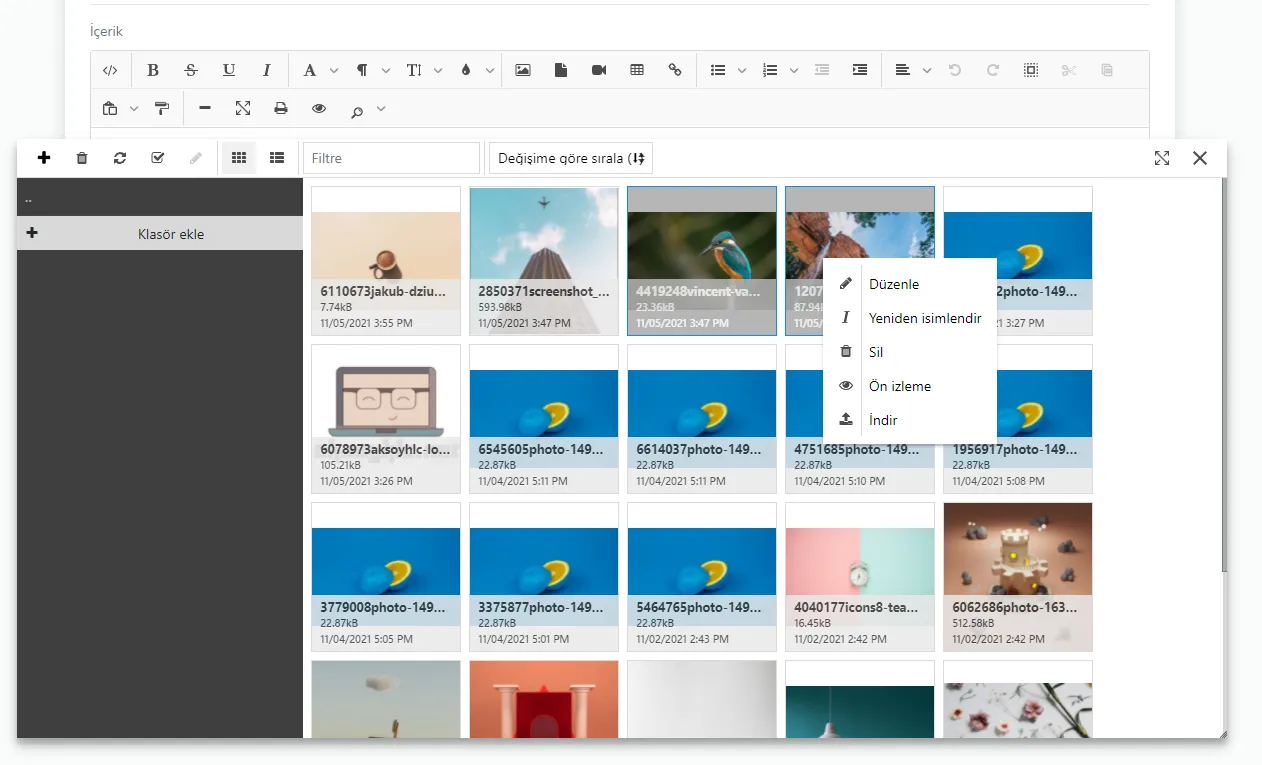Viewport: 1262px width, 765px height.
Task: Switch file browser to list view
Action: pos(277,158)
